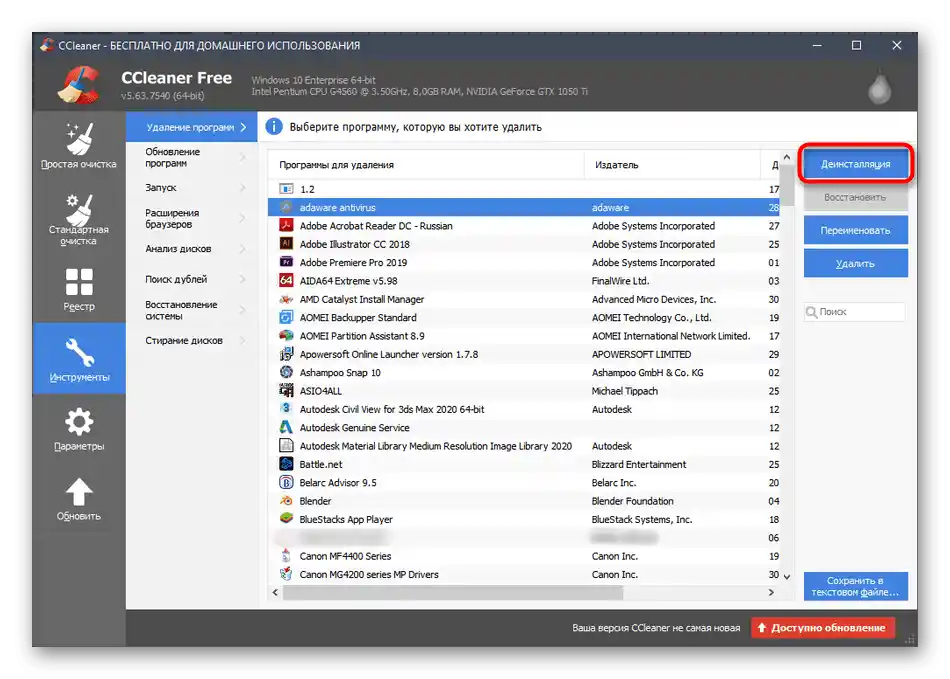This screenshot has width=950, height=679.
Task: Click Adobe Illustrator CC 2018 icon
Action: [286, 243]
